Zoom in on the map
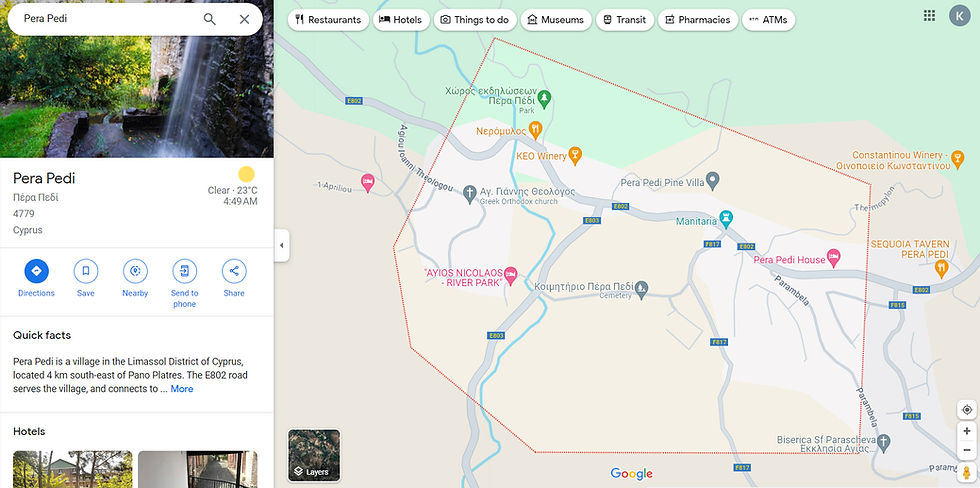Viewport: 980px width, 488px height. click(x=967, y=431)
